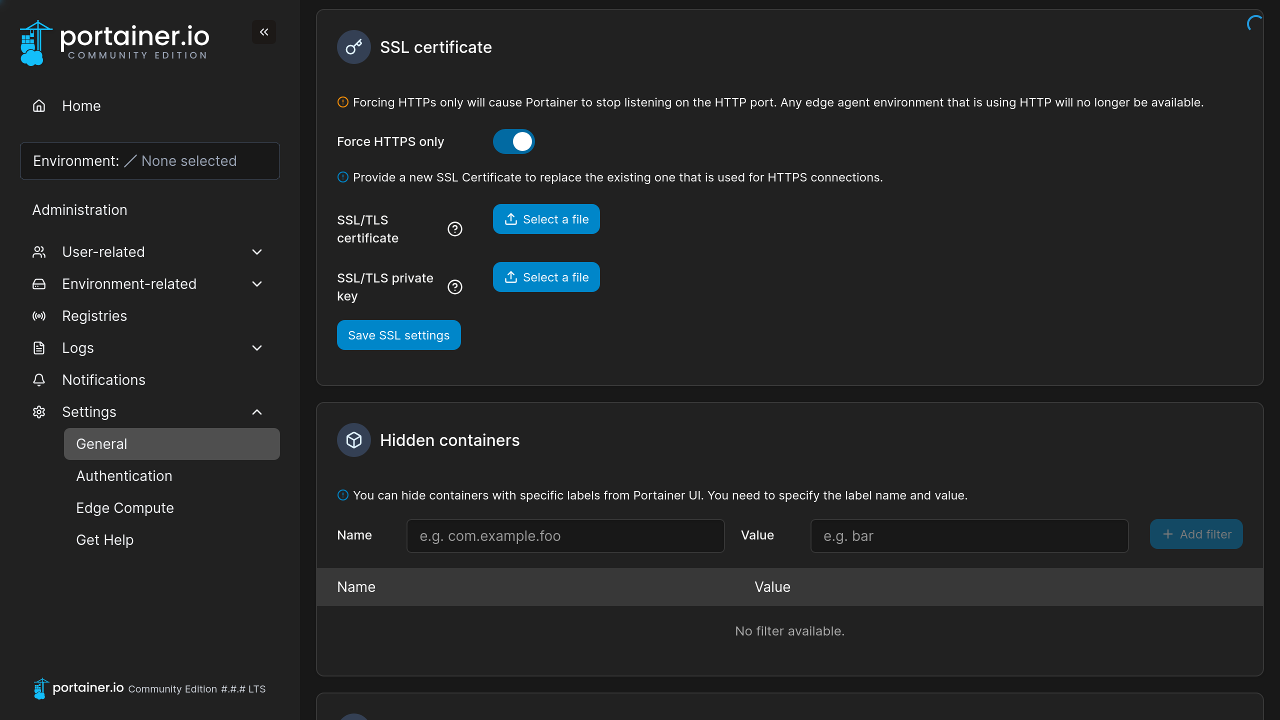
Task: Click the Home icon in sidebar
Action: click(x=38, y=105)
